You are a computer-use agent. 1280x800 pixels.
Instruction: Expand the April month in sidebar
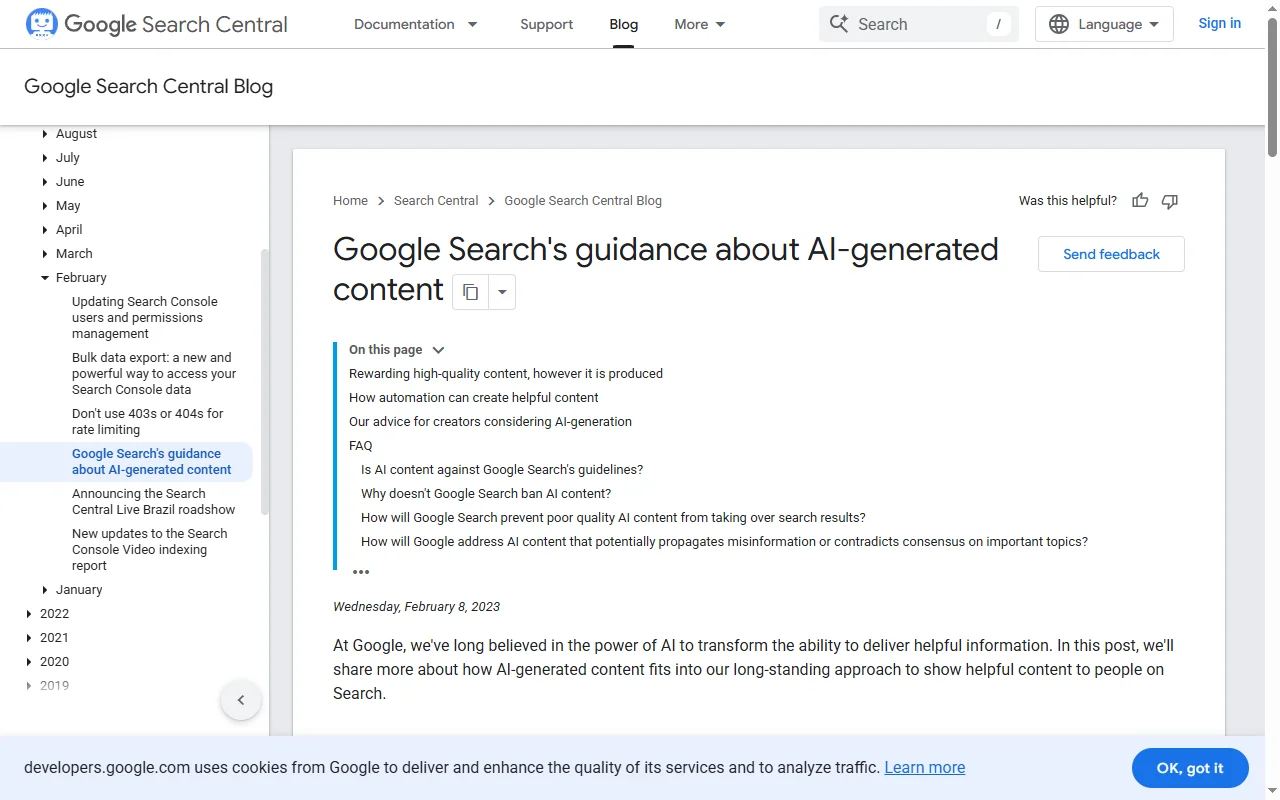45,230
